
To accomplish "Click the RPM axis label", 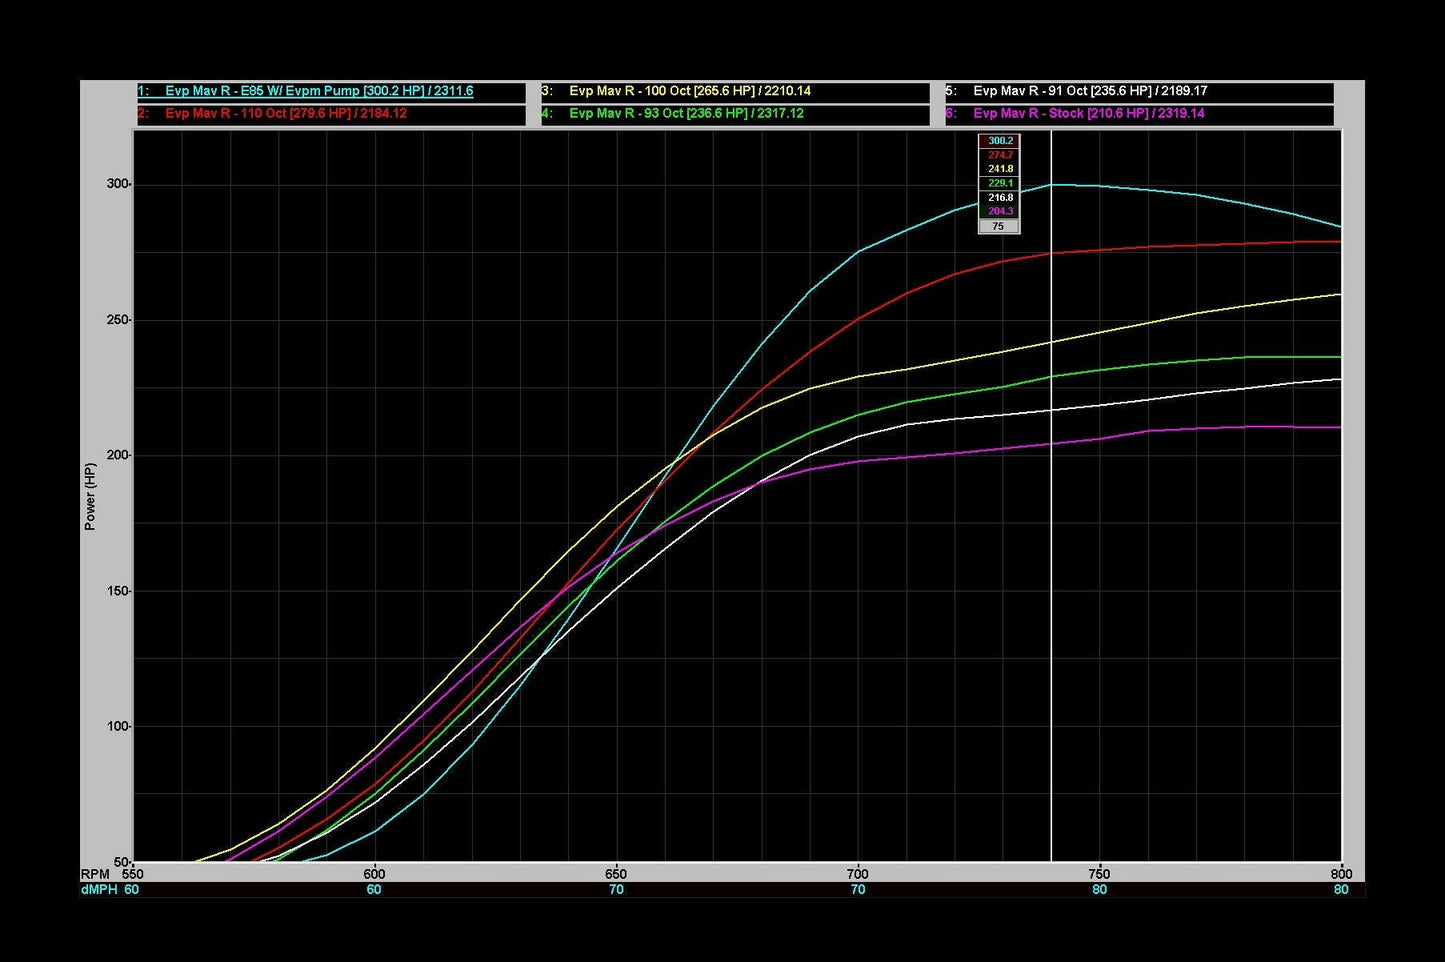I will point(95,874).
